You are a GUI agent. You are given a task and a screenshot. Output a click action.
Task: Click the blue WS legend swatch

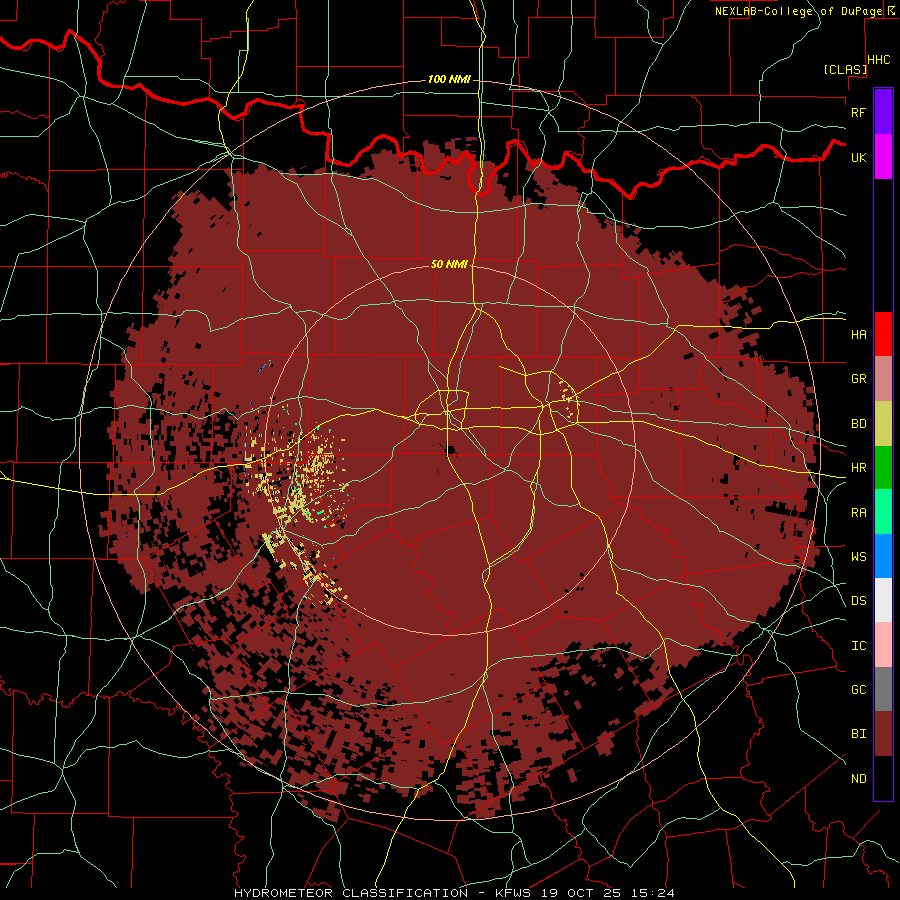(883, 556)
